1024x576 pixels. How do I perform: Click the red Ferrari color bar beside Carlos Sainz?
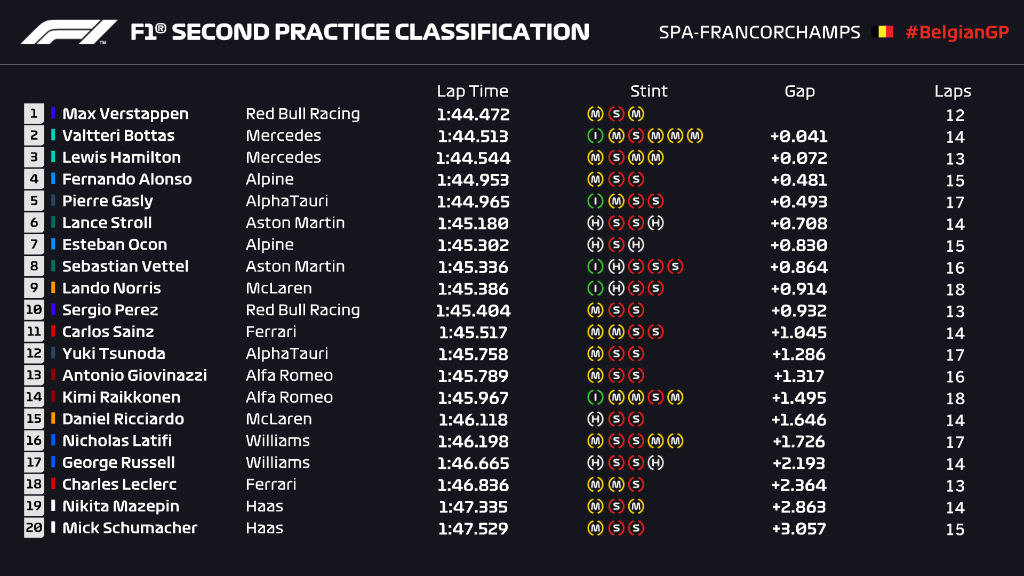pyautogui.click(x=54, y=332)
